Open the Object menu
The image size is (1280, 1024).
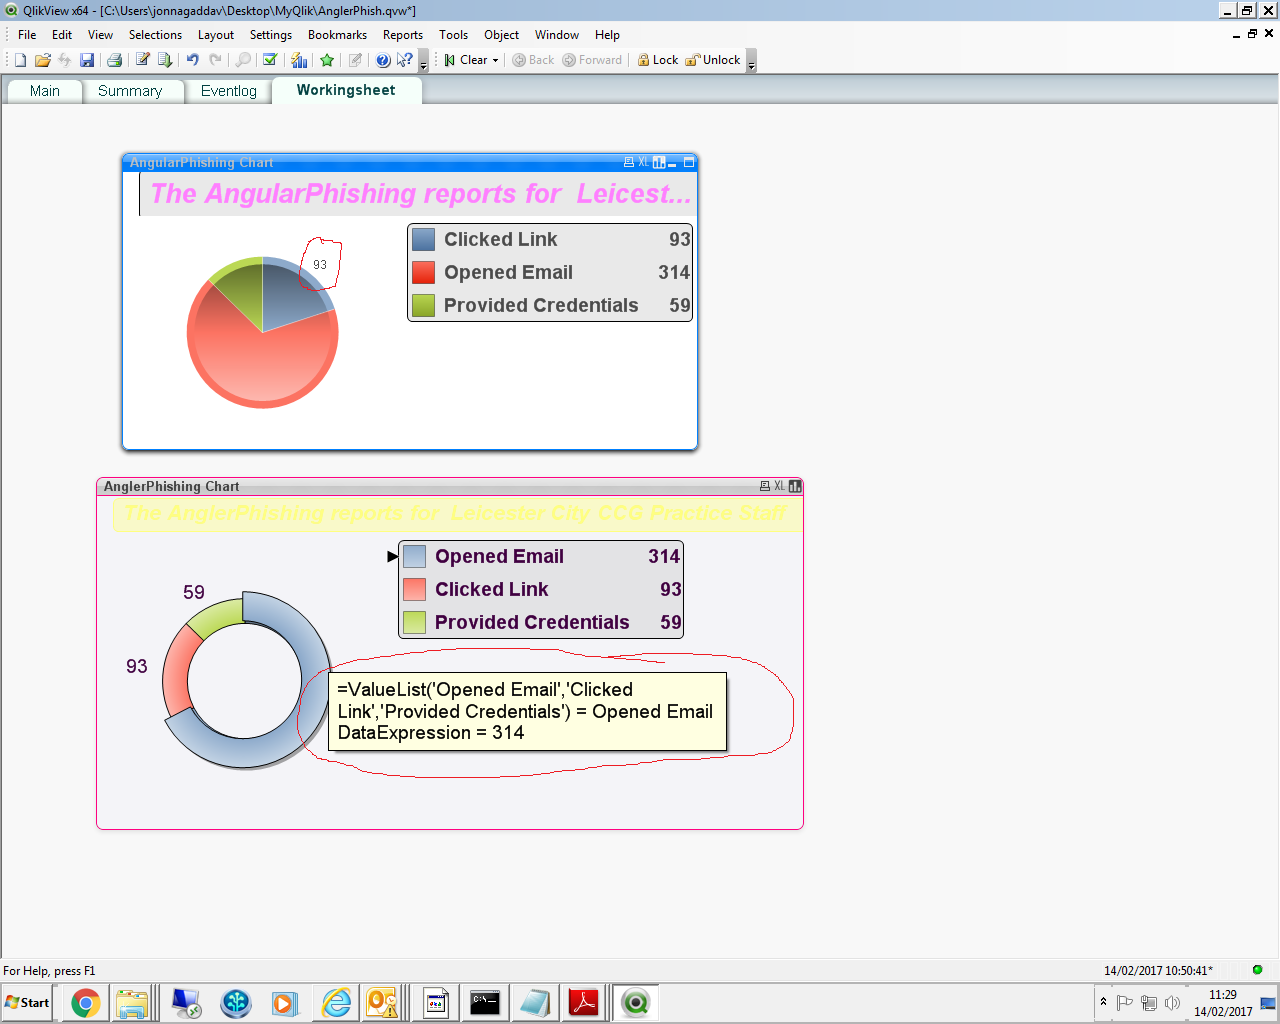501,35
